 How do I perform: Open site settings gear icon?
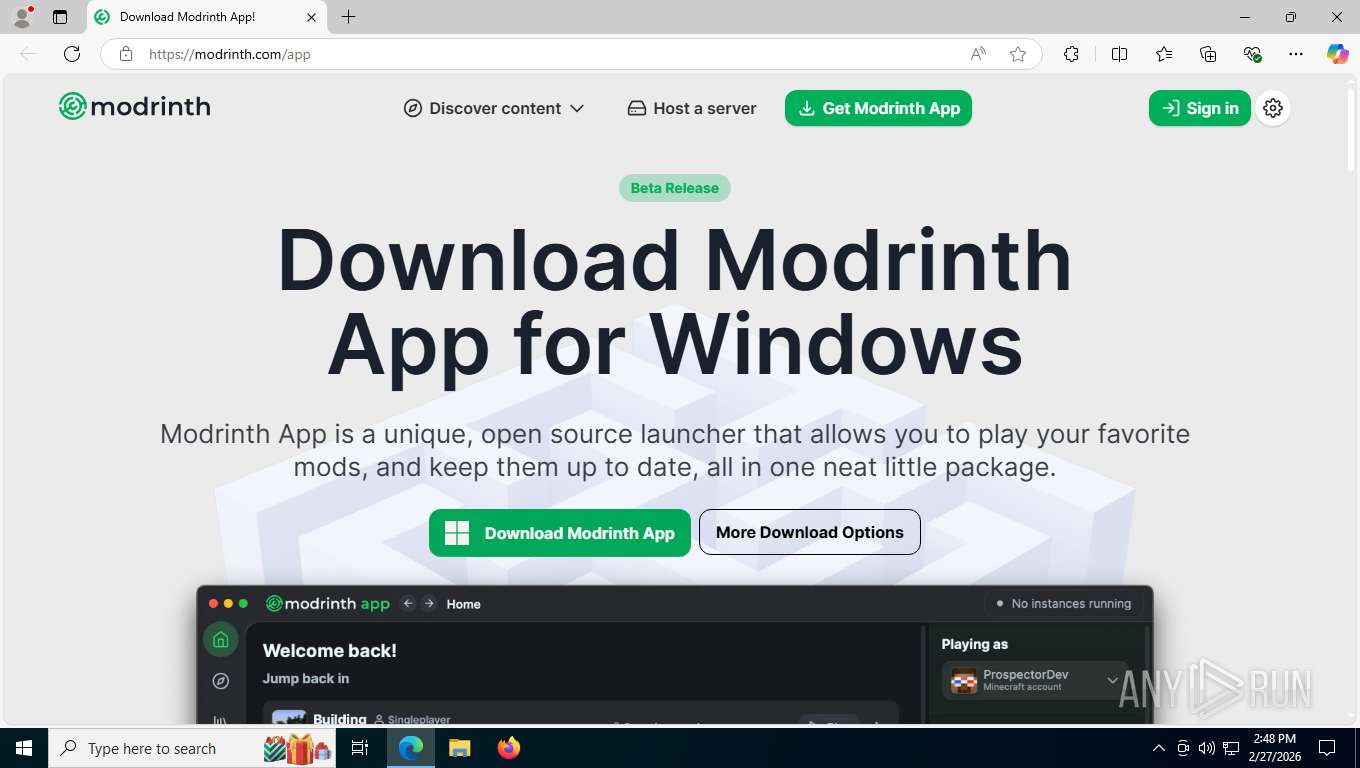1273,108
